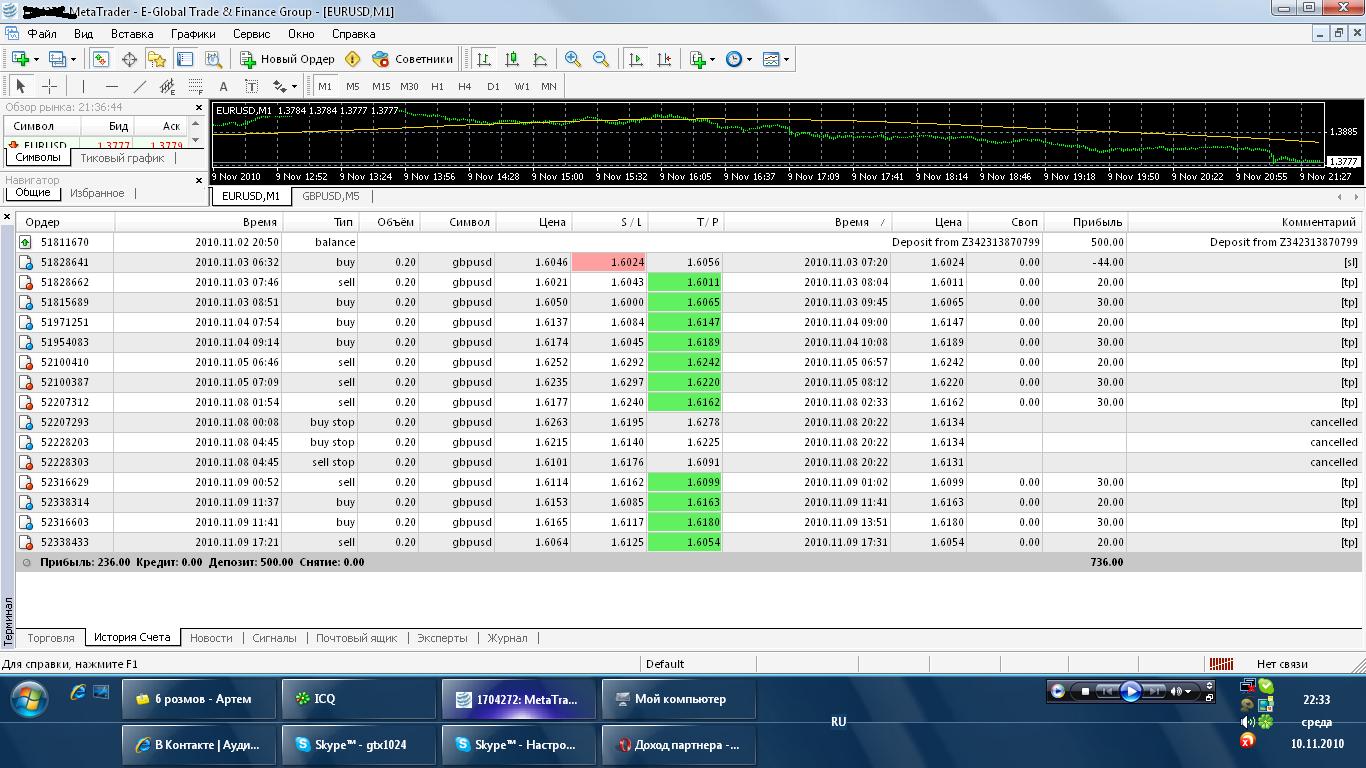
Task: Expand the new chart dropdown arrow
Action: (38, 59)
